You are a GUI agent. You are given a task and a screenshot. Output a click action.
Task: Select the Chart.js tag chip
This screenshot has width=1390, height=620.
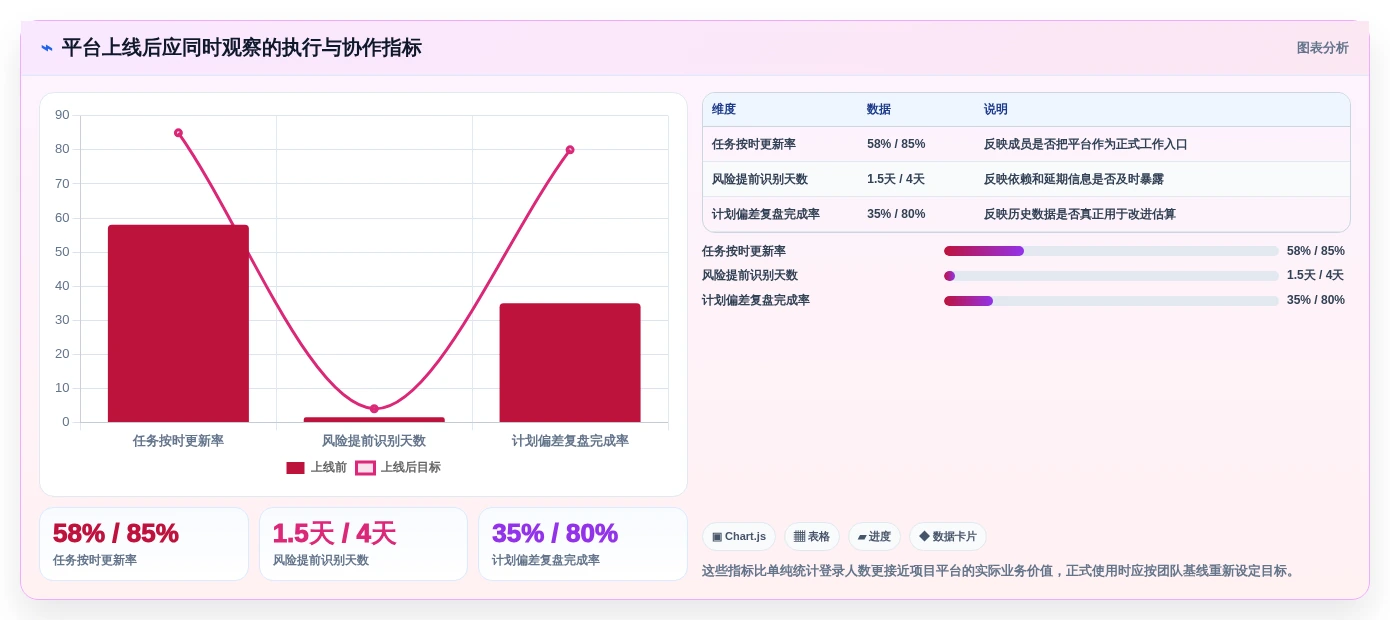click(x=739, y=537)
